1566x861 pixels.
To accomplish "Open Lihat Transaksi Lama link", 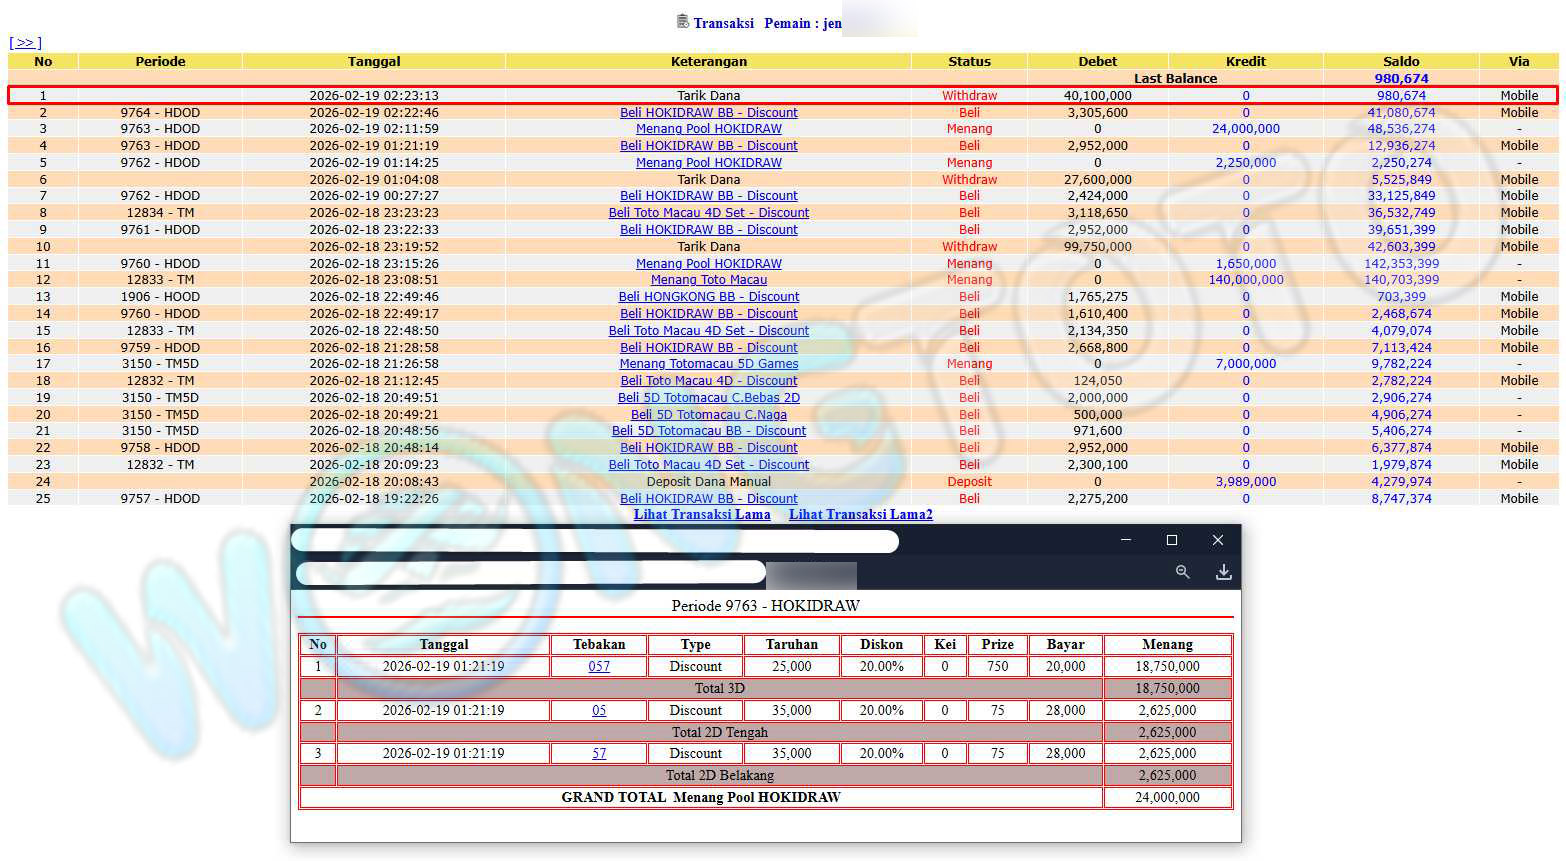I will tap(702, 514).
